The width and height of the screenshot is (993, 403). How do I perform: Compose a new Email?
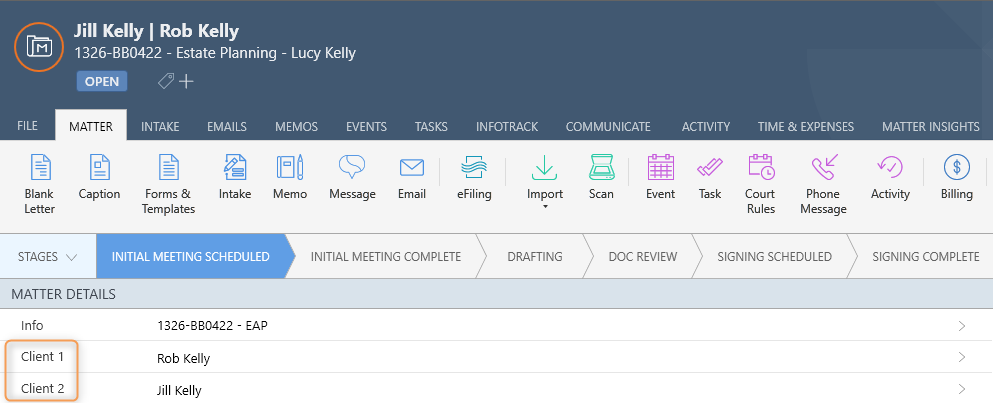pyautogui.click(x=412, y=177)
